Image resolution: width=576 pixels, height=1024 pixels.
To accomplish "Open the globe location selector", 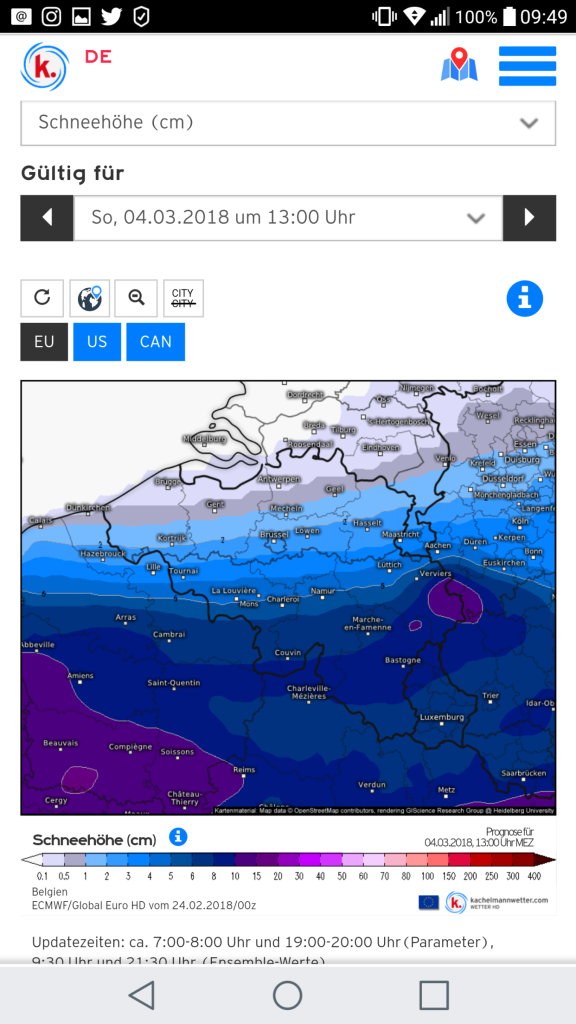I will click(89, 298).
